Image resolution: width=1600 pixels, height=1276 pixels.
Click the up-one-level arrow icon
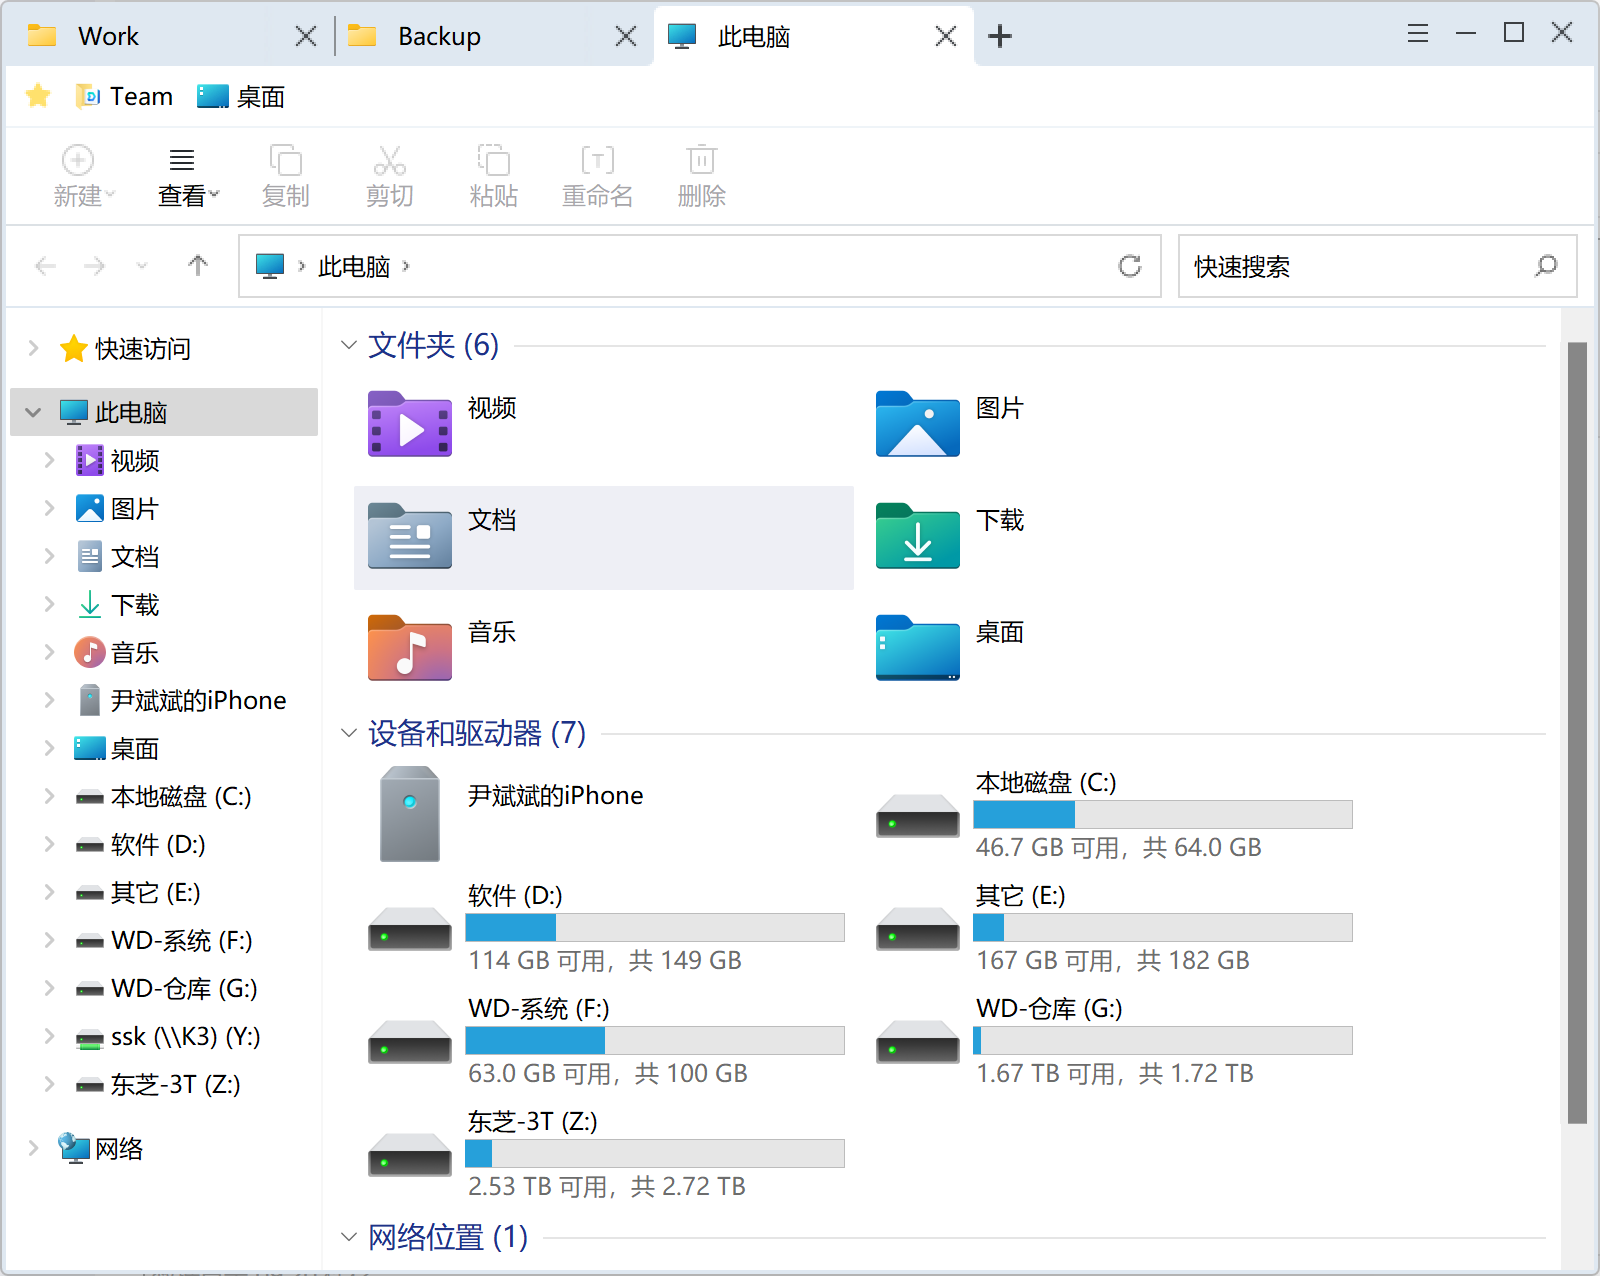198,266
